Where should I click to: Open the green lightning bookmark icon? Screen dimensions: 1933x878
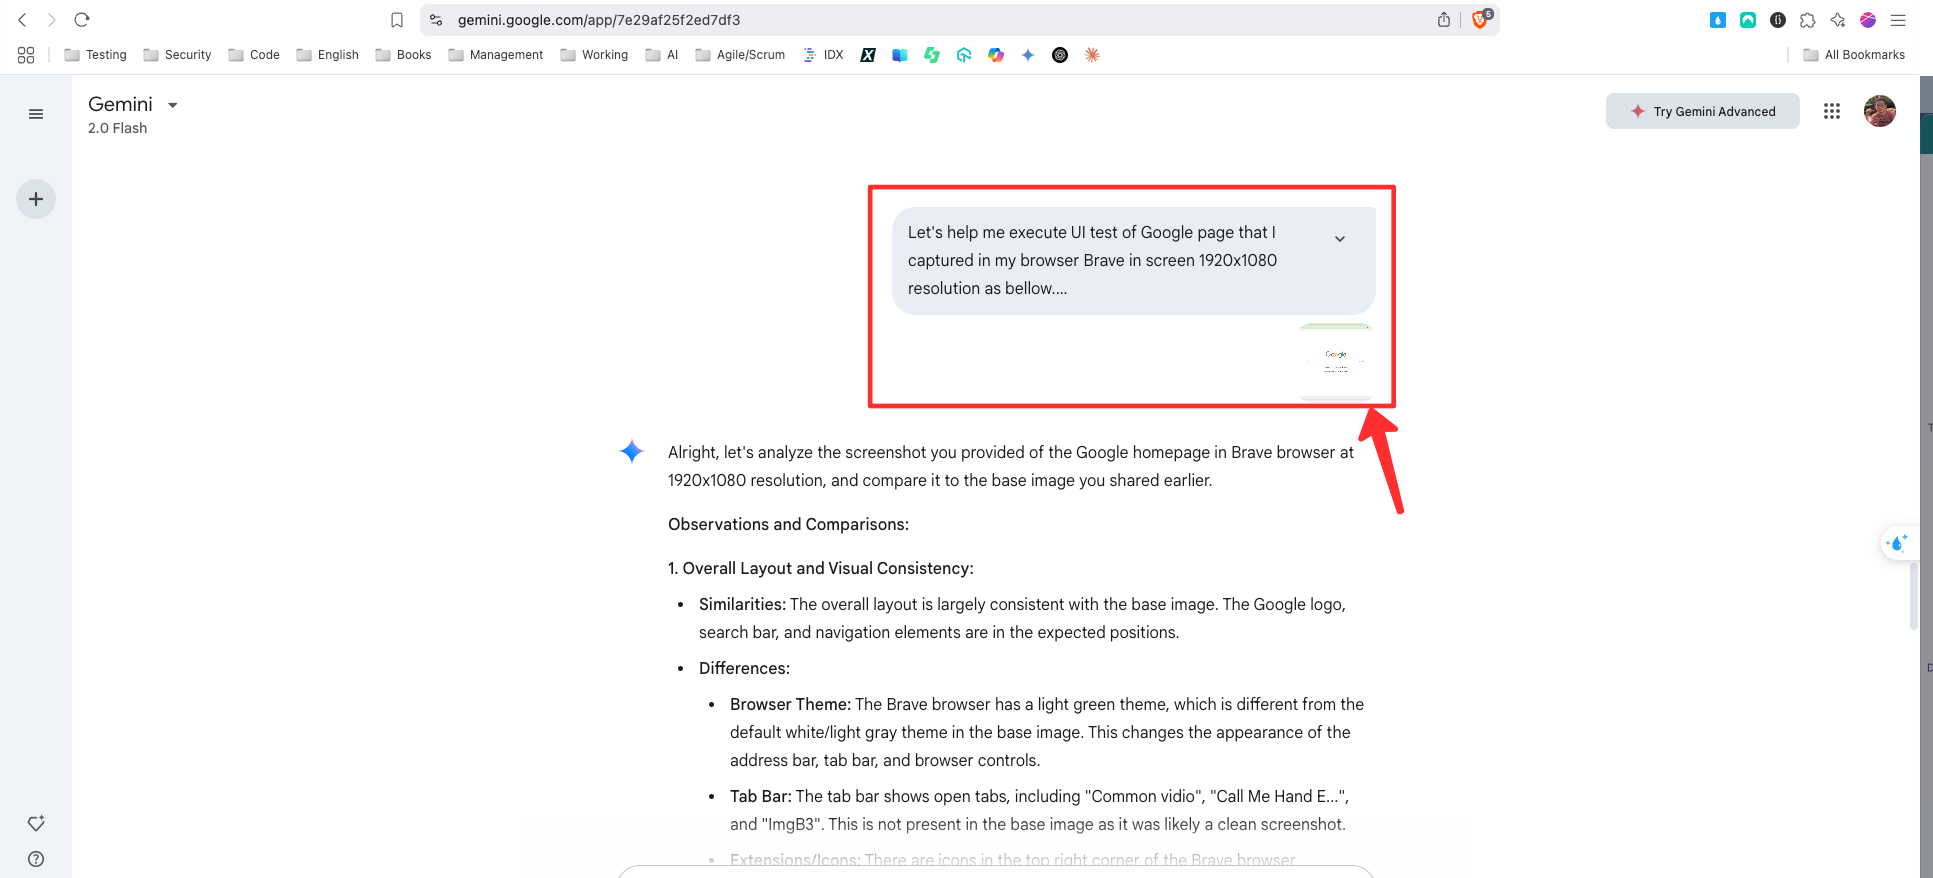(x=932, y=55)
